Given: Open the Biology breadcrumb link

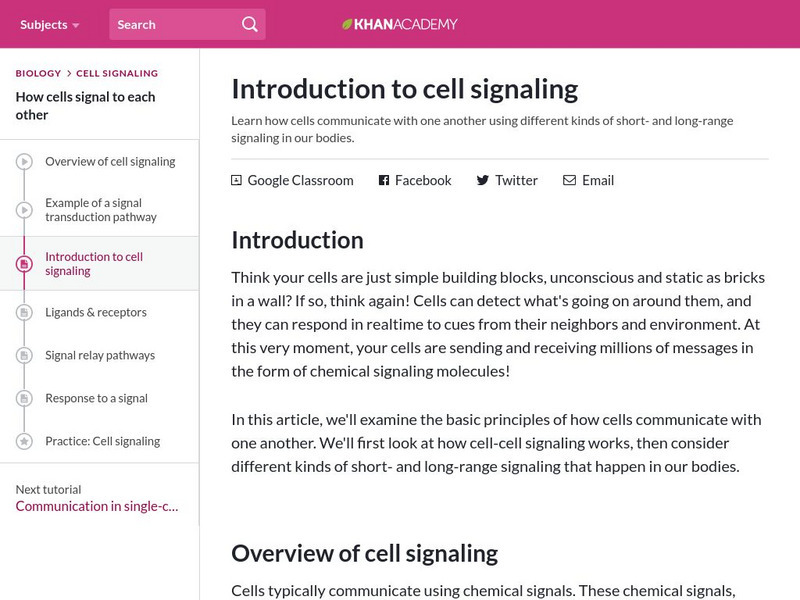Looking at the screenshot, I should click(x=38, y=73).
